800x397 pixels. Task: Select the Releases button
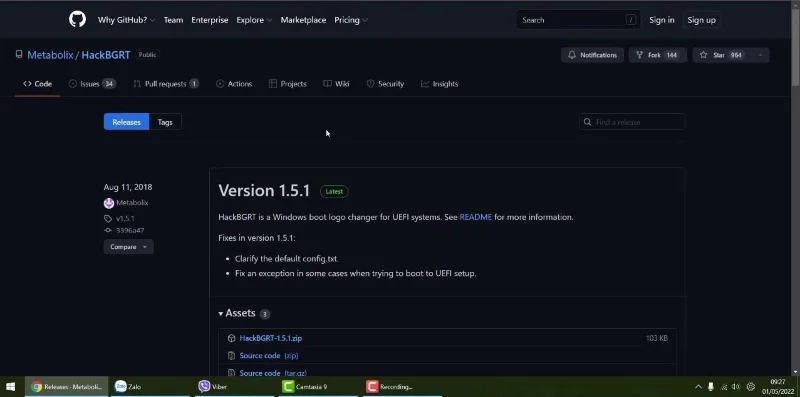(x=127, y=122)
